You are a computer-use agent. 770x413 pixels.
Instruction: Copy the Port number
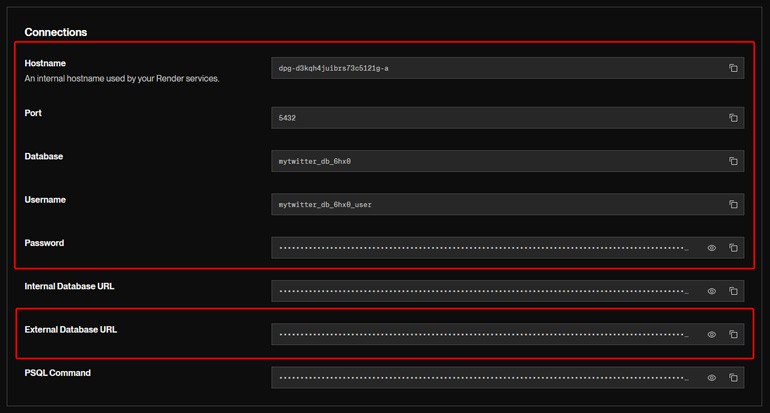[733, 118]
